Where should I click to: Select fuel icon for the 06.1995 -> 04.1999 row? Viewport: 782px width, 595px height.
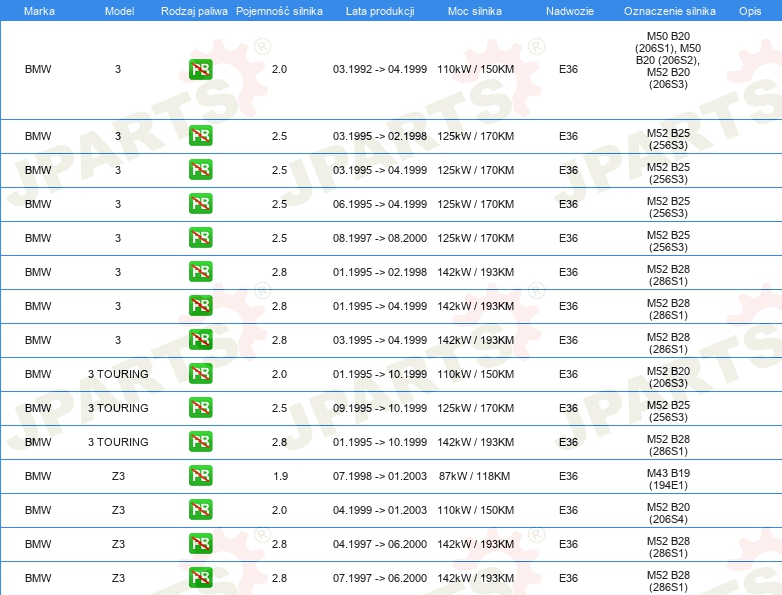point(201,204)
